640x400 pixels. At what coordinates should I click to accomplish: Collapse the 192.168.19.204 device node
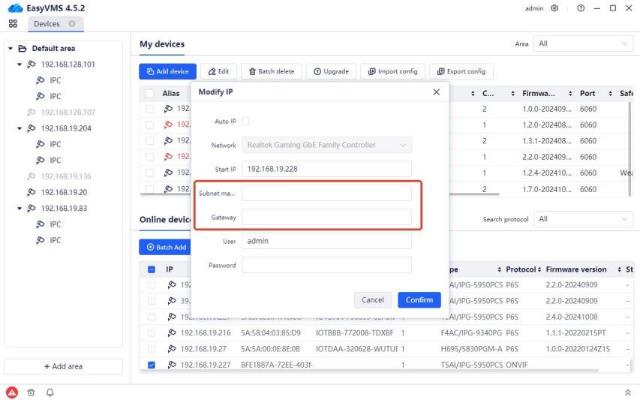click(x=20, y=128)
